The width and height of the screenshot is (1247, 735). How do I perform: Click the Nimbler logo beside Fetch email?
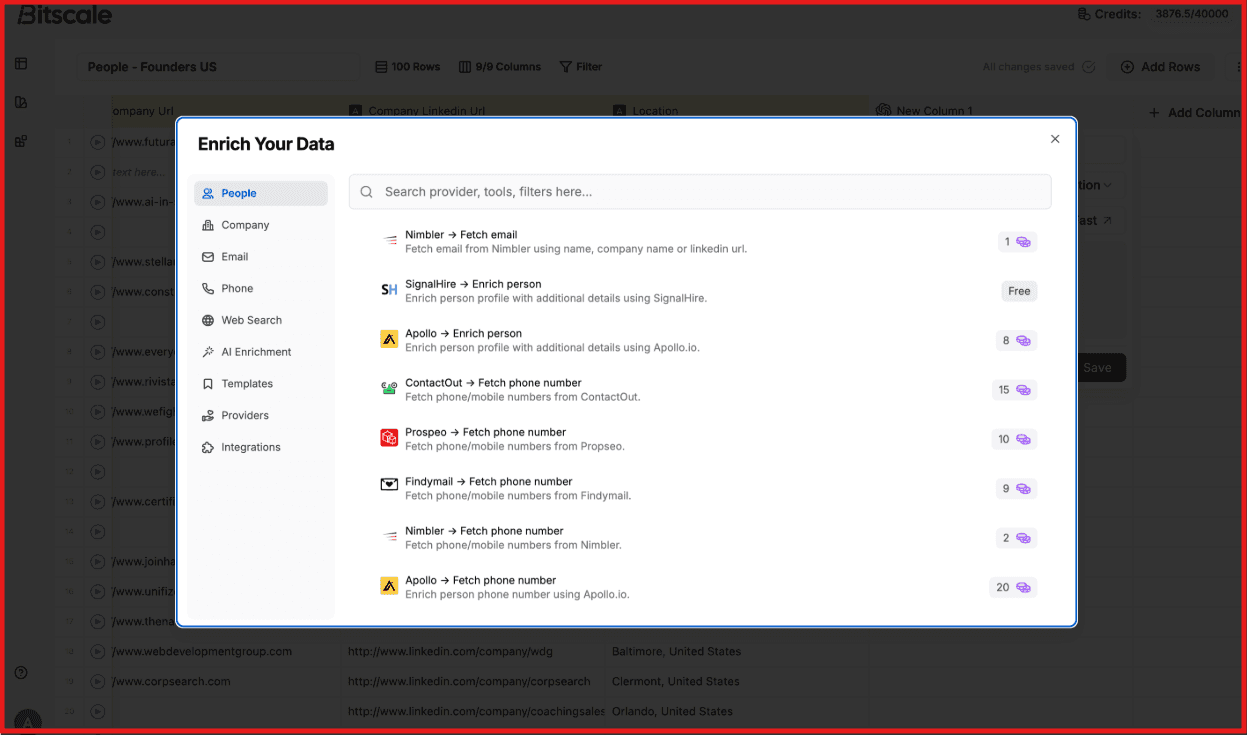tap(390, 241)
